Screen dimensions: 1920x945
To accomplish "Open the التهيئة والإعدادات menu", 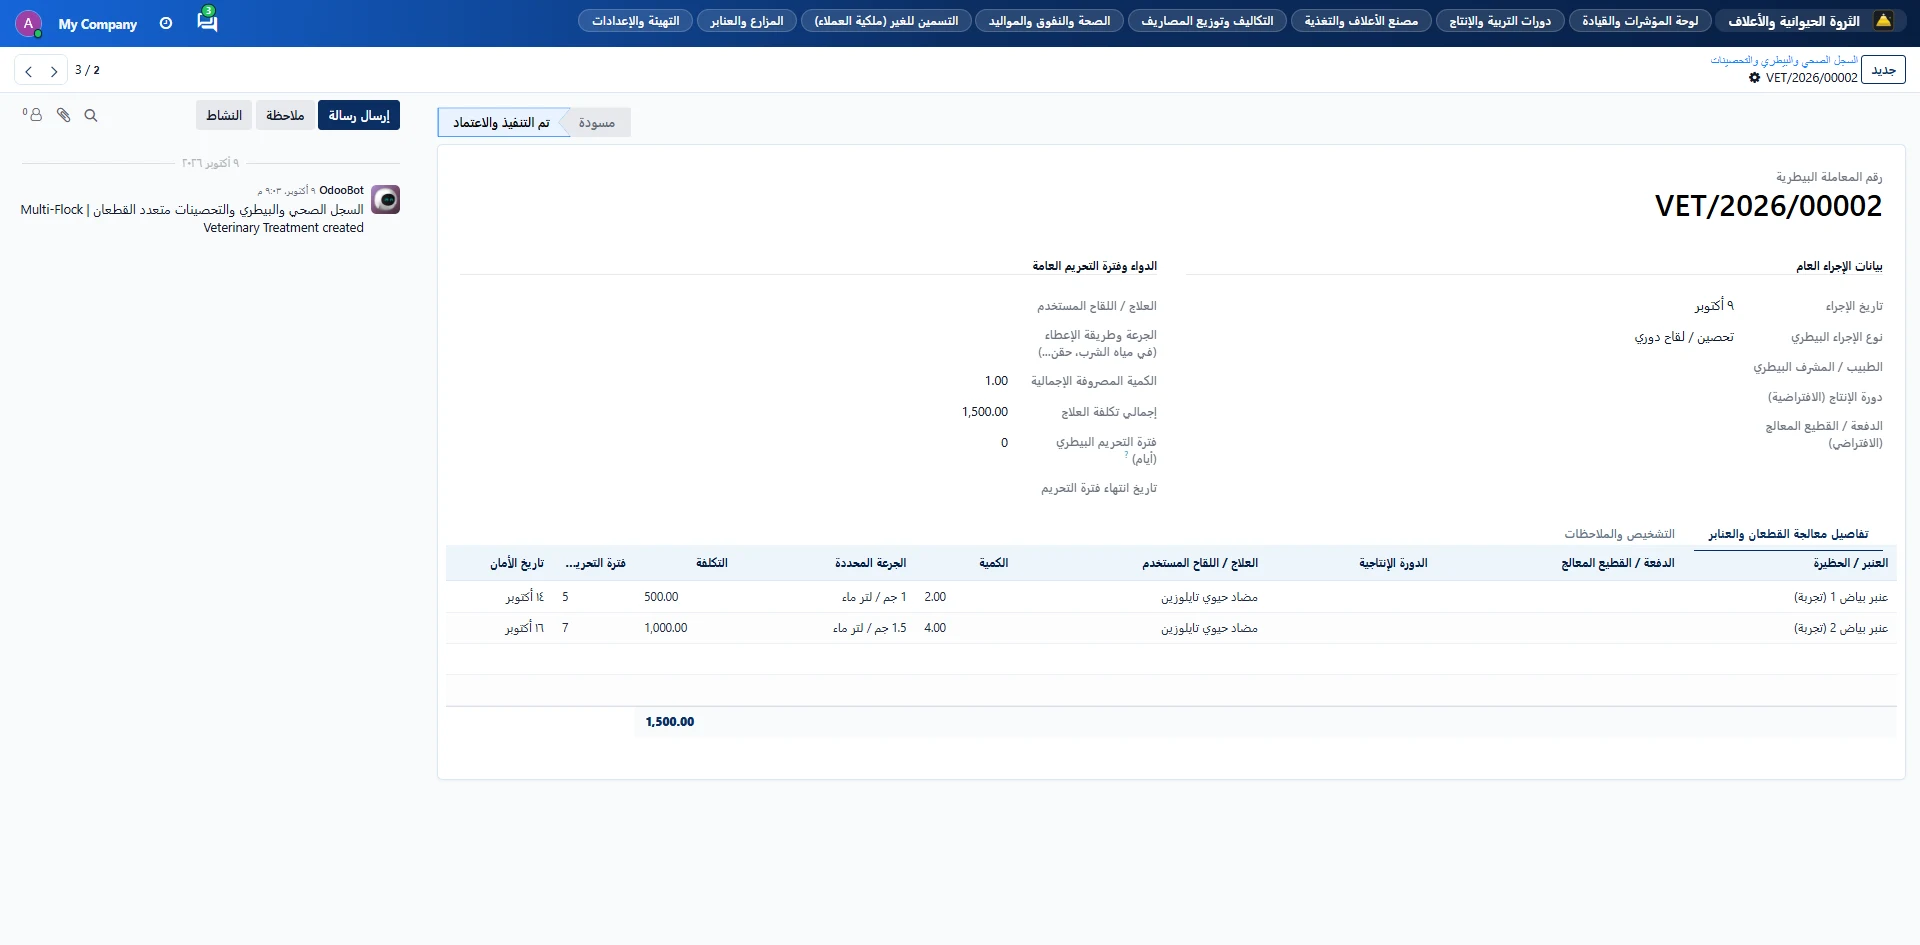I will pos(635,21).
